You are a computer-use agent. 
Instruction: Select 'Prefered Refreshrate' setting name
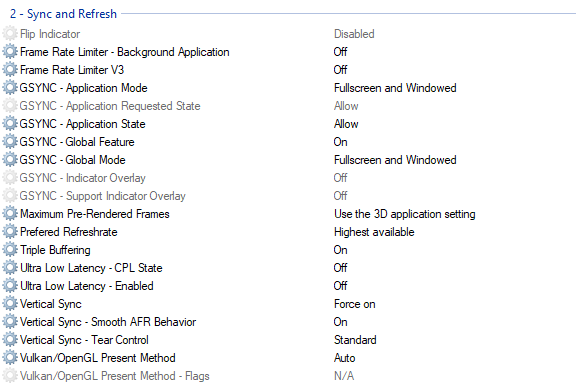point(69,232)
